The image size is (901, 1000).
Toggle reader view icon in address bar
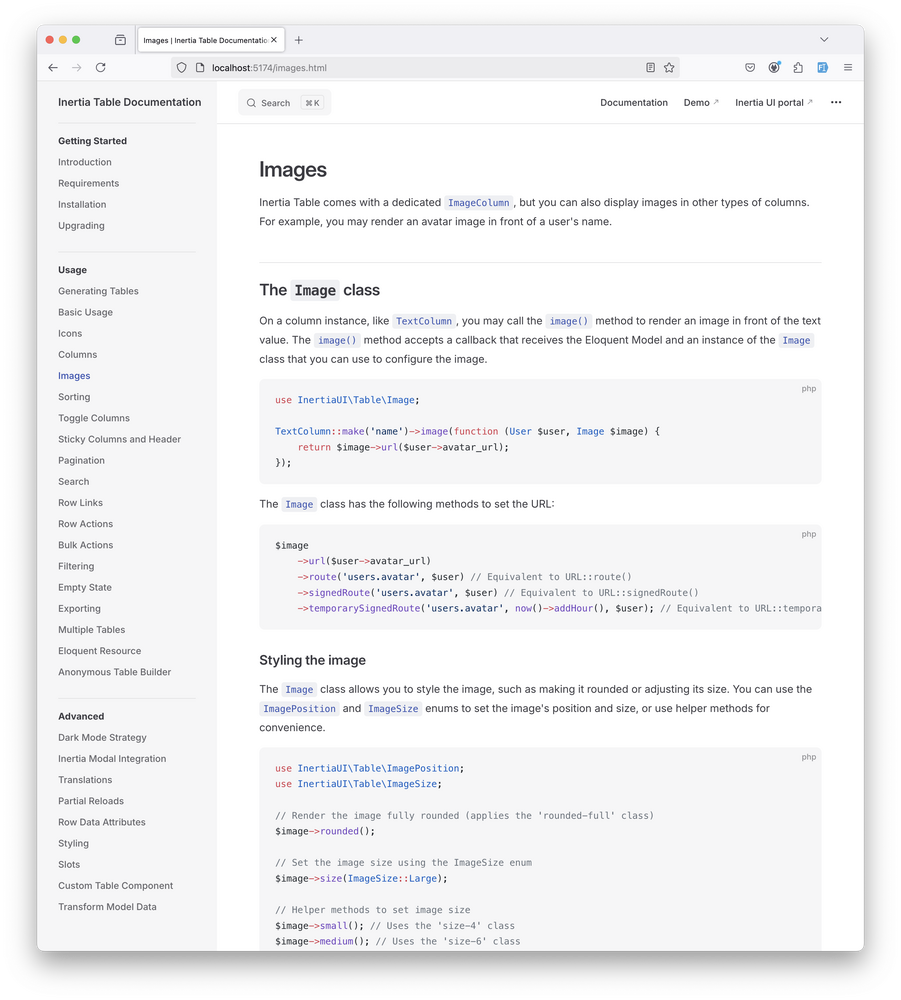[x=650, y=68]
